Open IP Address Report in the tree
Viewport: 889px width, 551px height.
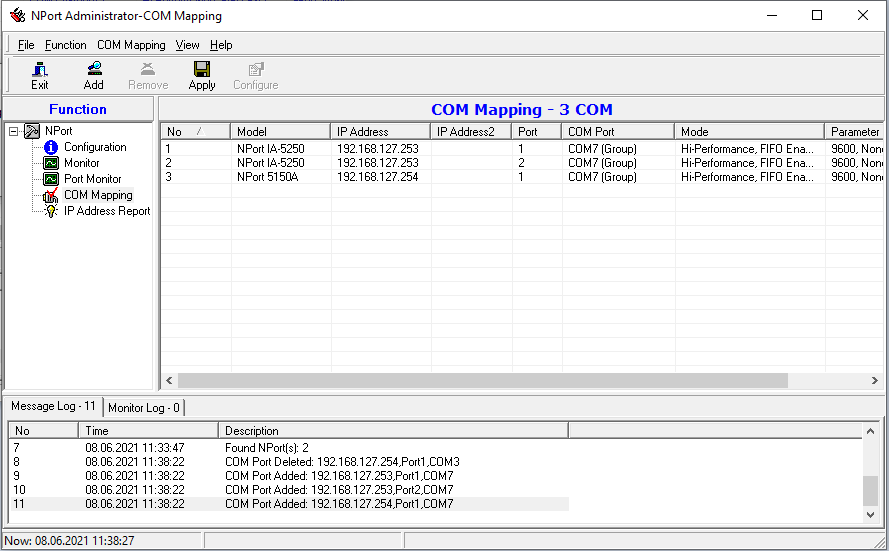[x=106, y=211]
